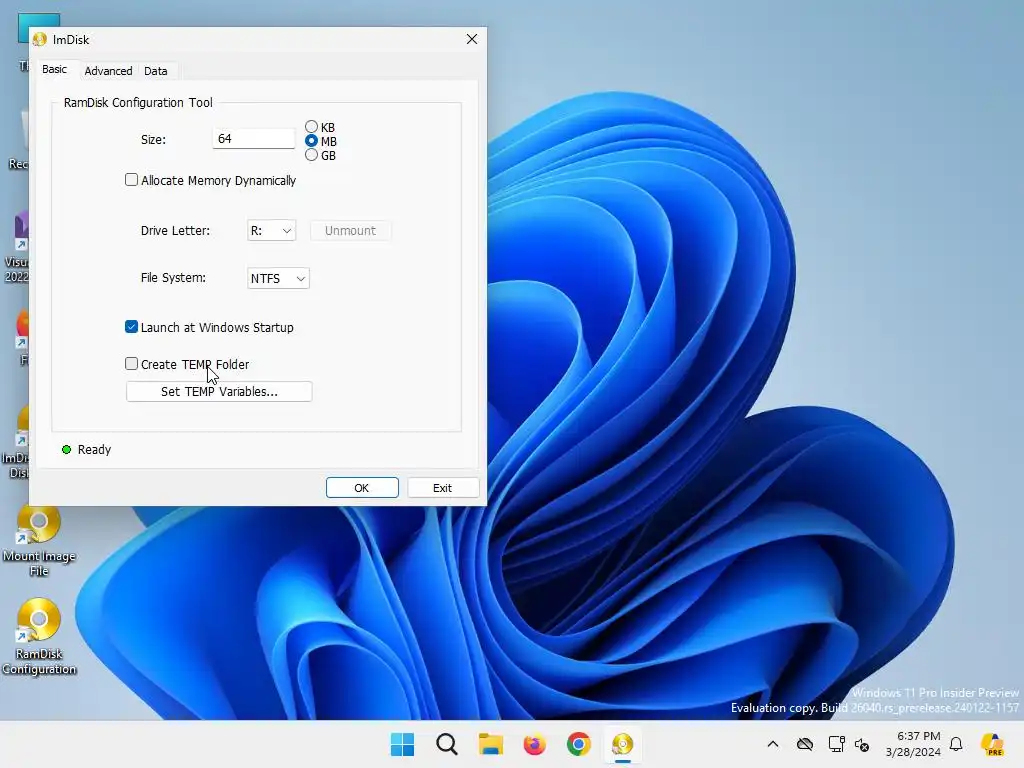
Task: Click the Exit button
Action: (x=443, y=488)
